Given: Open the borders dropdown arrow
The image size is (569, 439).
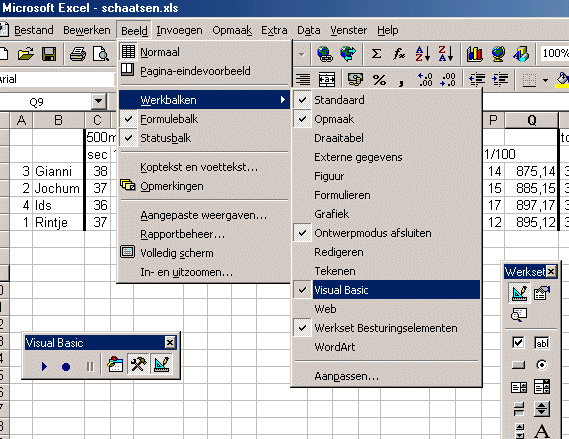Looking at the screenshot, I should coord(545,80).
